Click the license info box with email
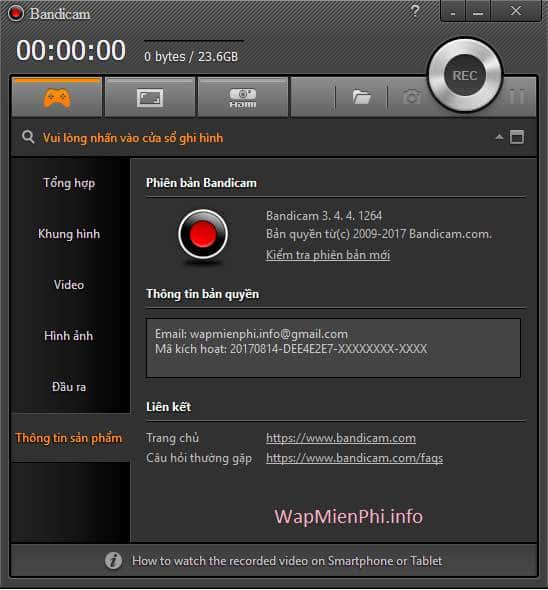 [x=333, y=348]
